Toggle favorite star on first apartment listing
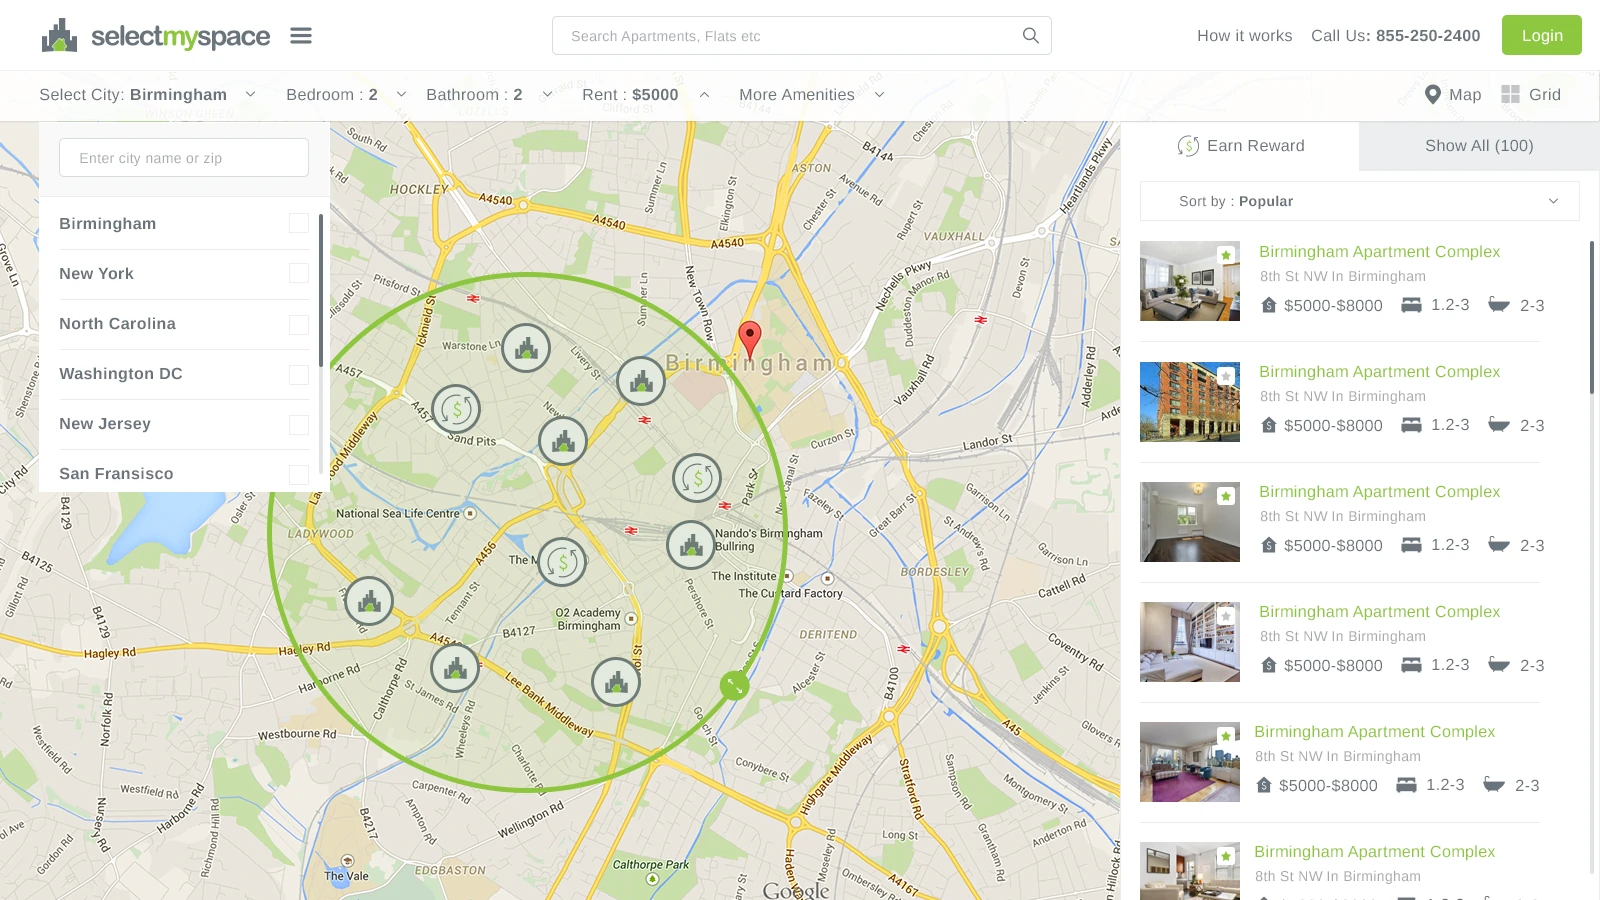 coord(1226,255)
